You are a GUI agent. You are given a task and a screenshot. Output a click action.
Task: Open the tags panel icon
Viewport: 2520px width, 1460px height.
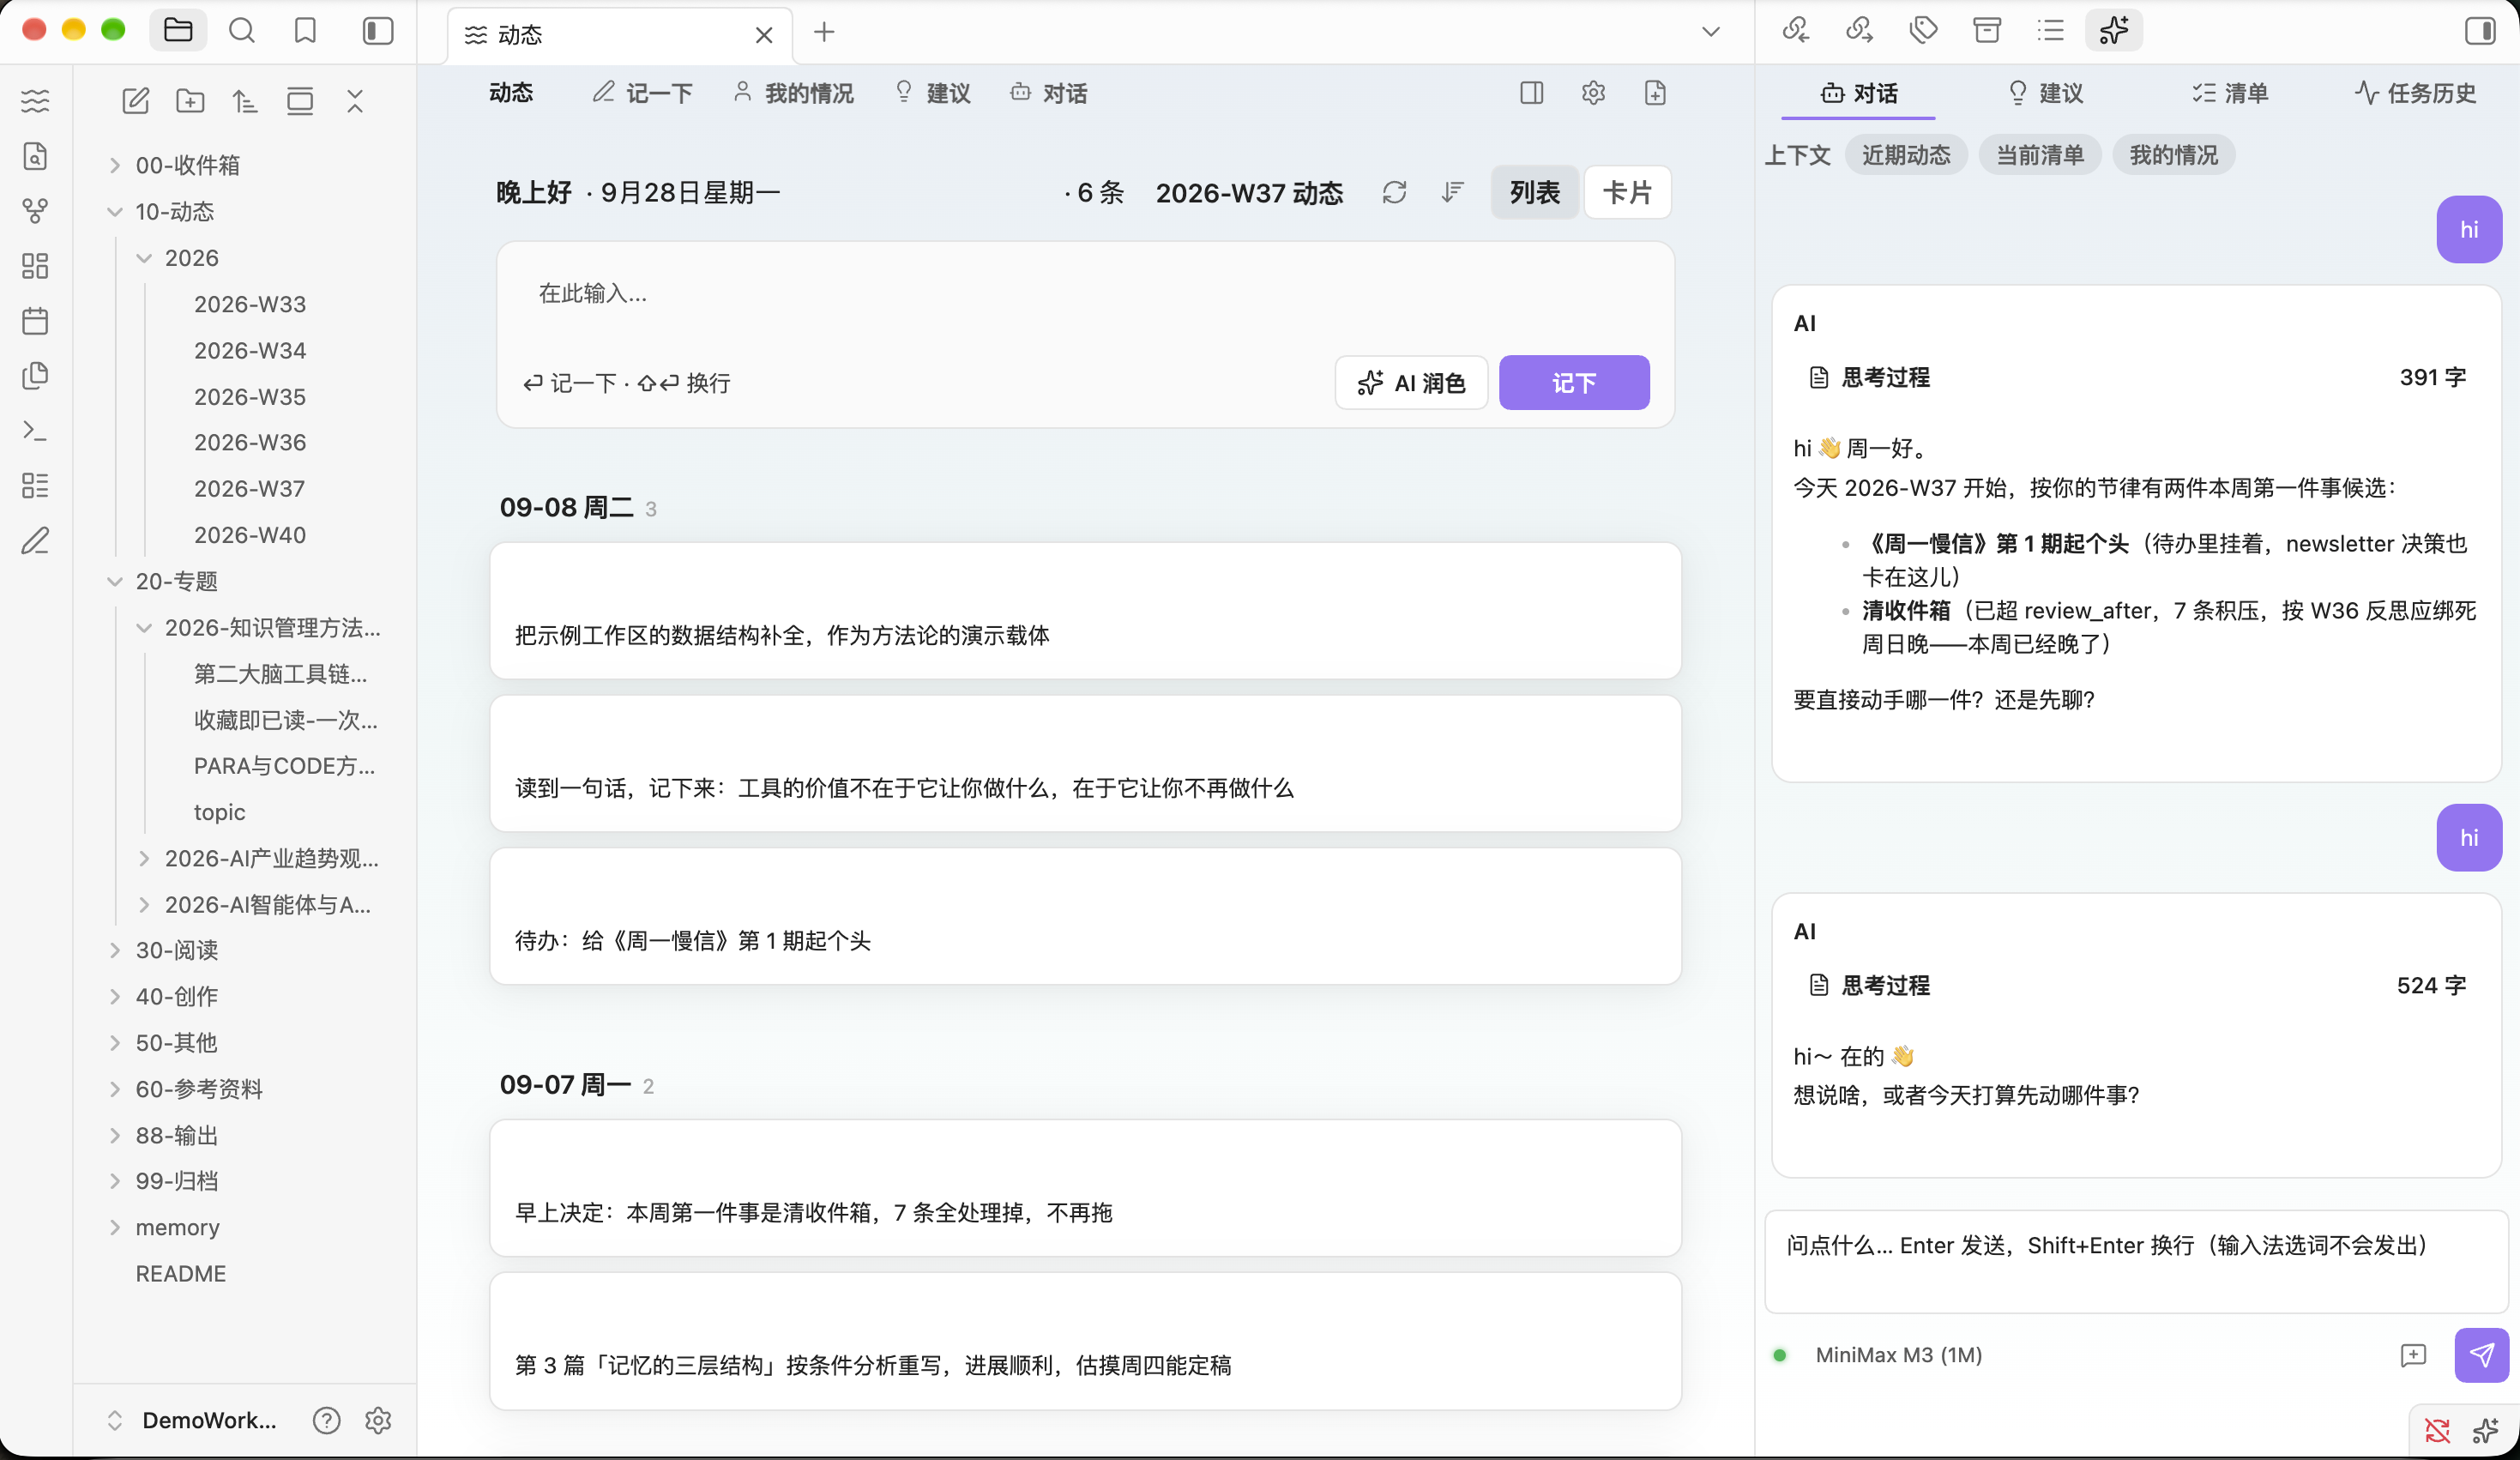coord(1923,31)
